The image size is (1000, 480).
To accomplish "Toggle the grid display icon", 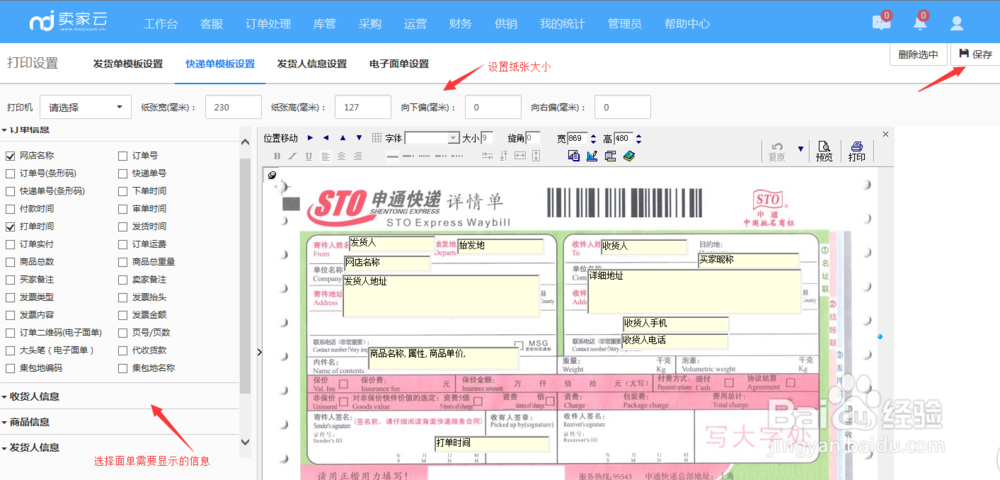I will coord(376,138).
